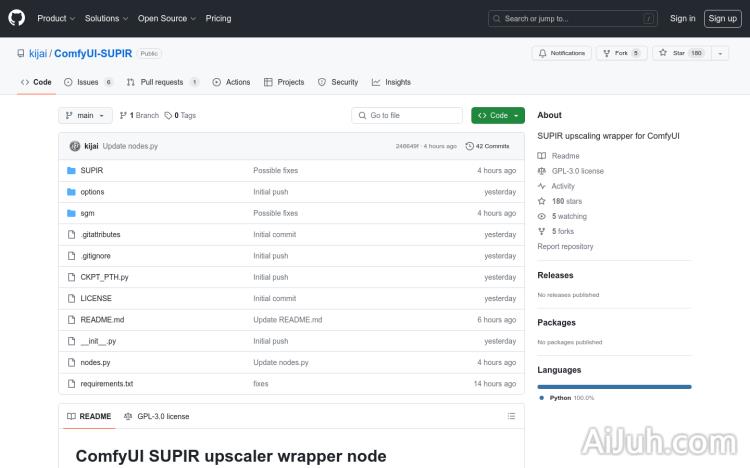Click the Python language bar

click(614, 386)
